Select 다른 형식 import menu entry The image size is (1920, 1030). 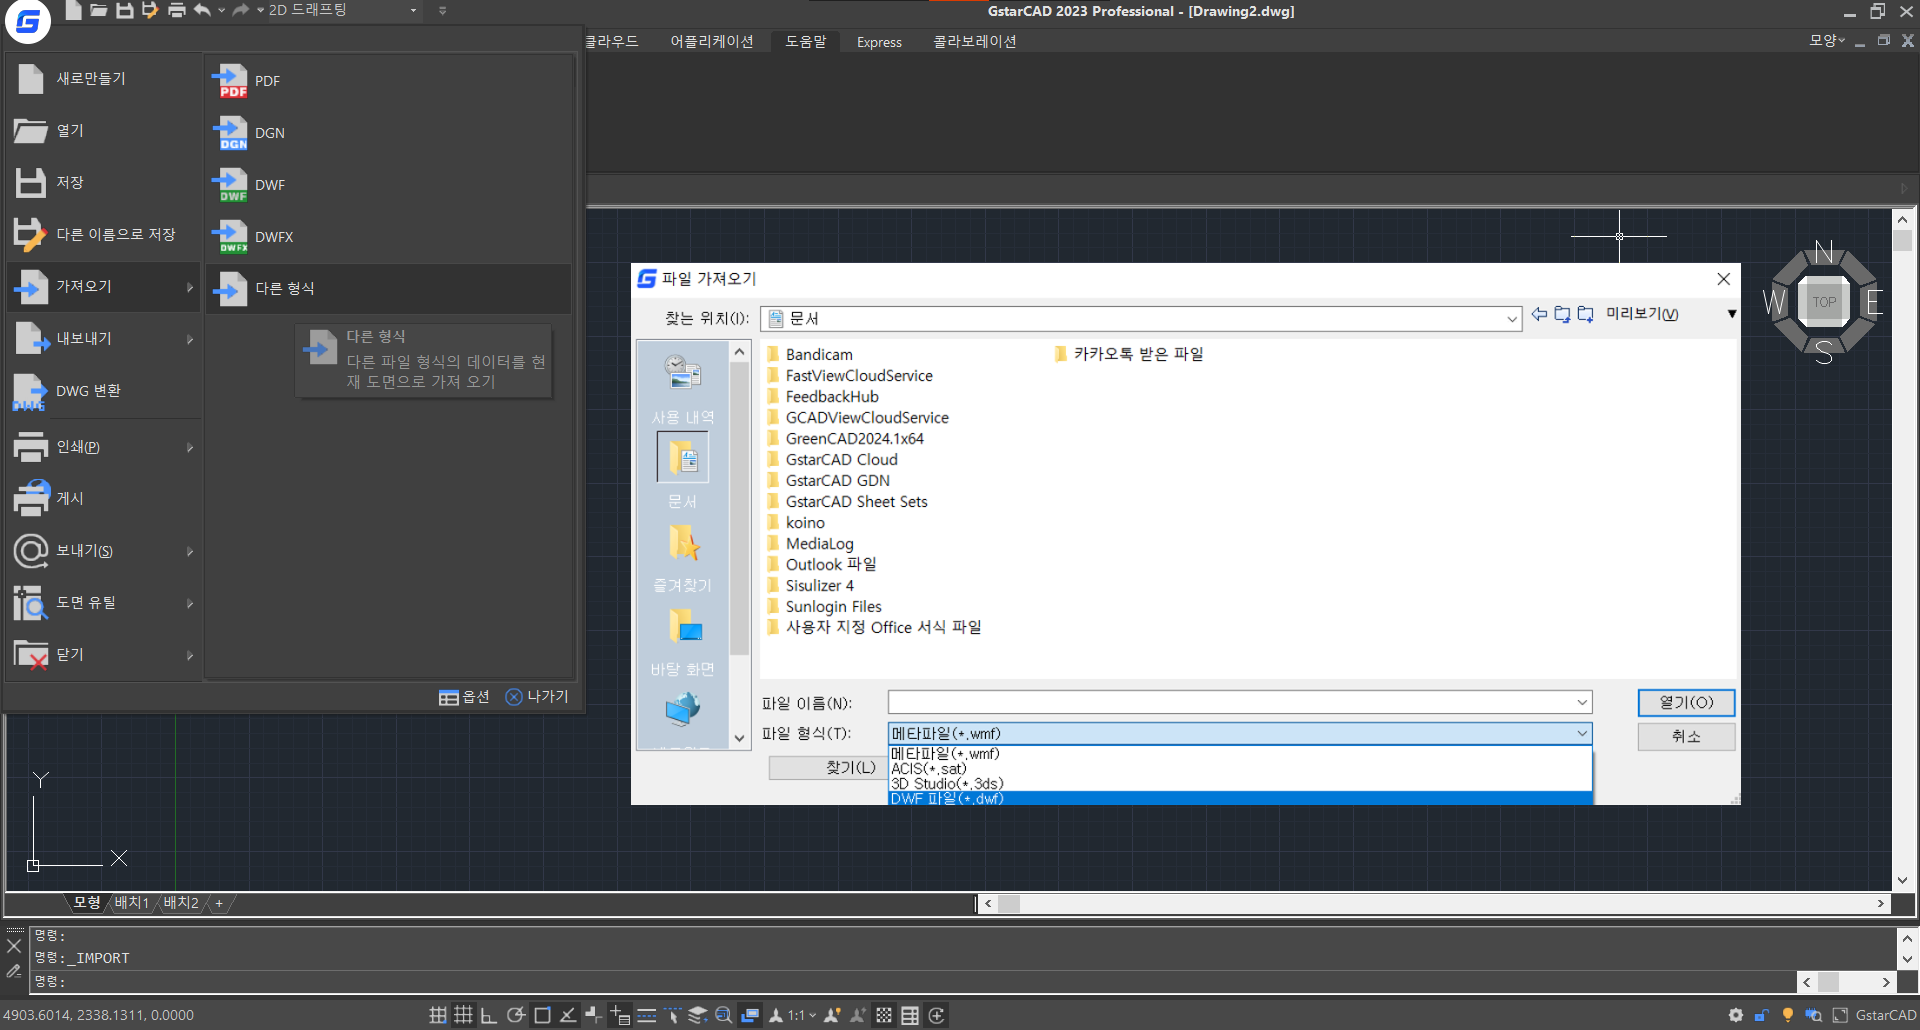coord(388,289)
